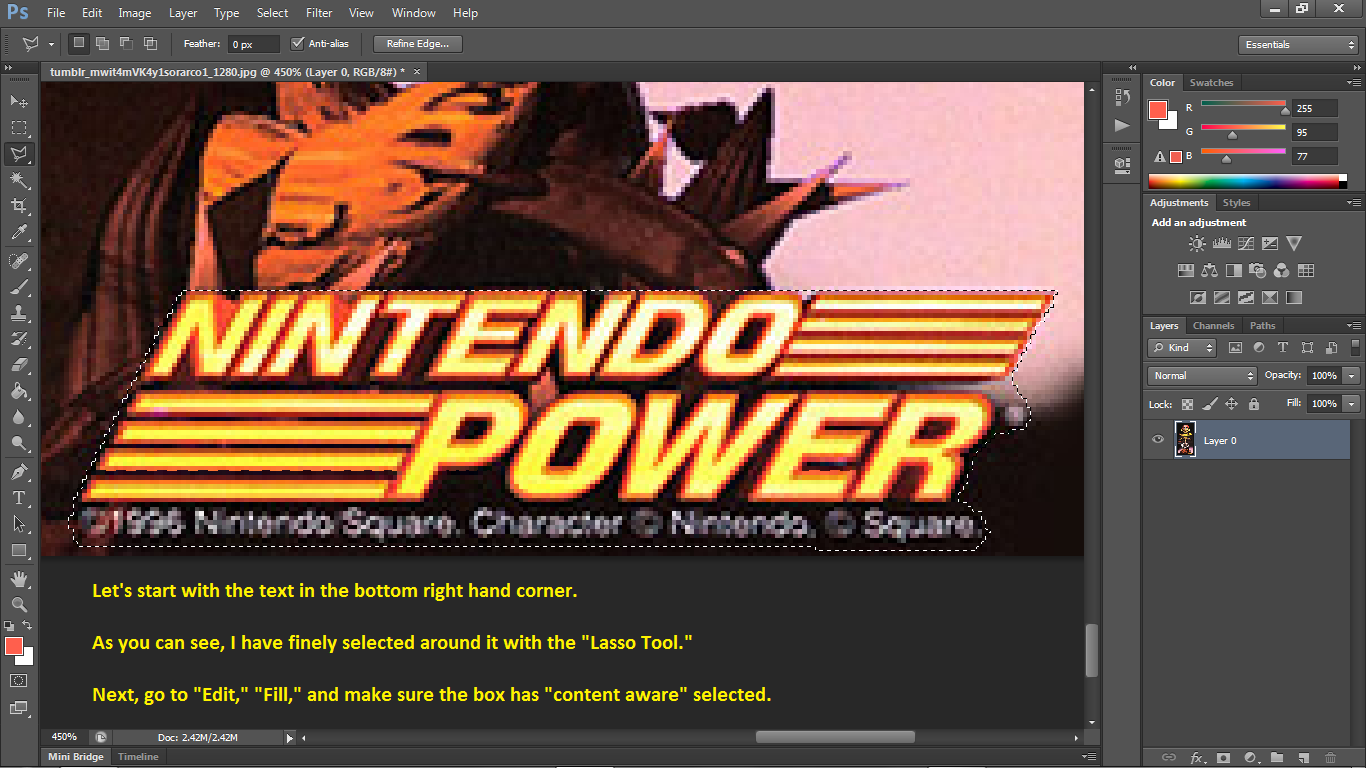Viewport: 1366px width, 768px height.
Task: Open the Adjustments panel flyout menu
Action: click(x=1354, y=203)
